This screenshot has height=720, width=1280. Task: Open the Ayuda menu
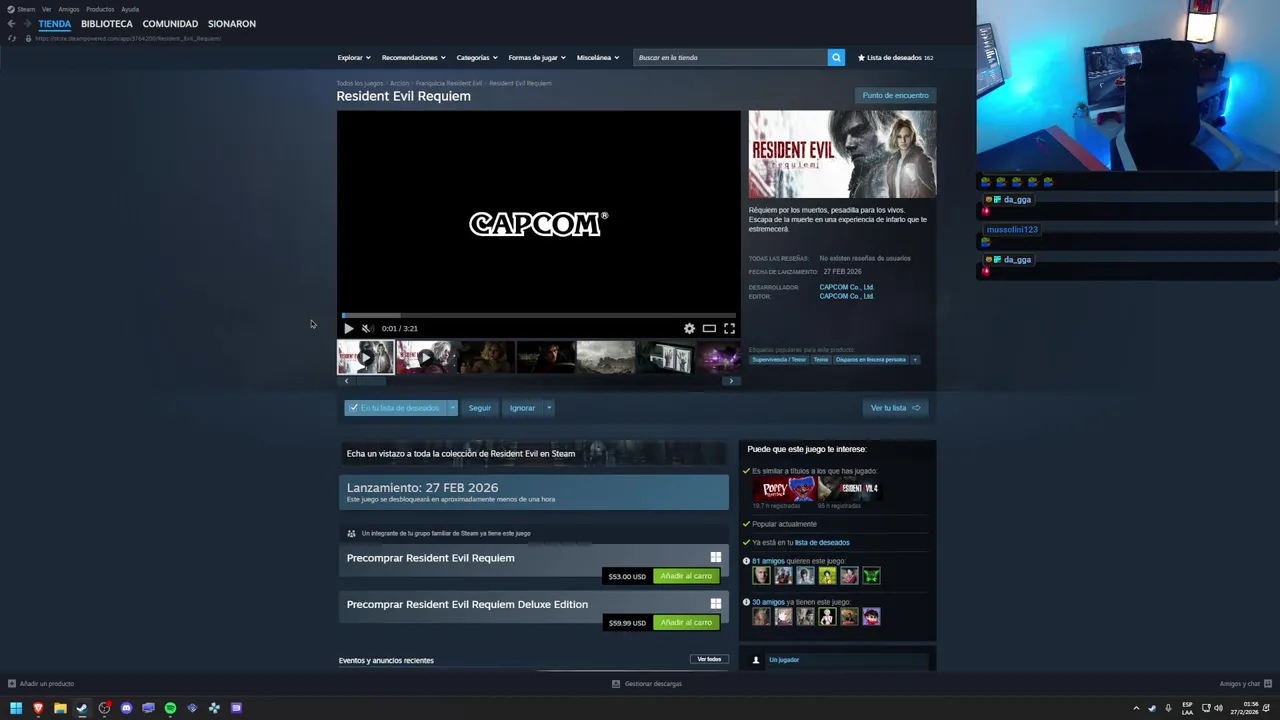point(130,9)
